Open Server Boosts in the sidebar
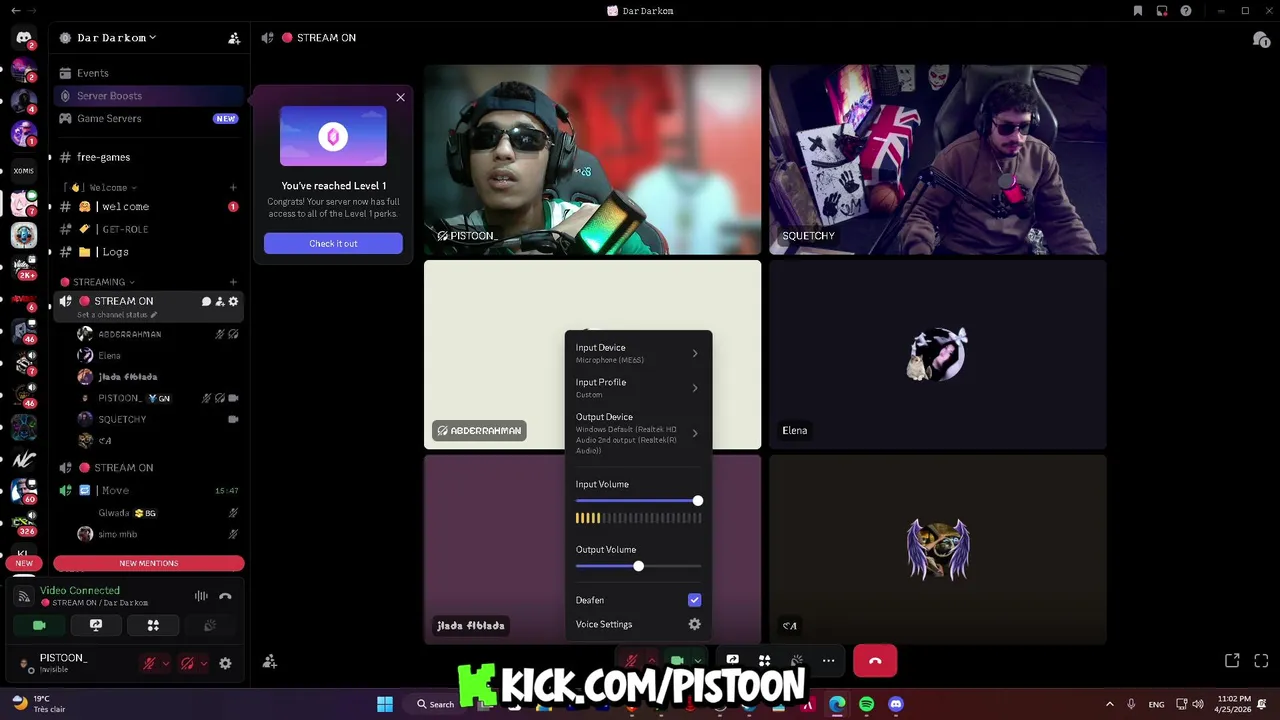This screenshot has width=1280, height=720. point(148,96)
